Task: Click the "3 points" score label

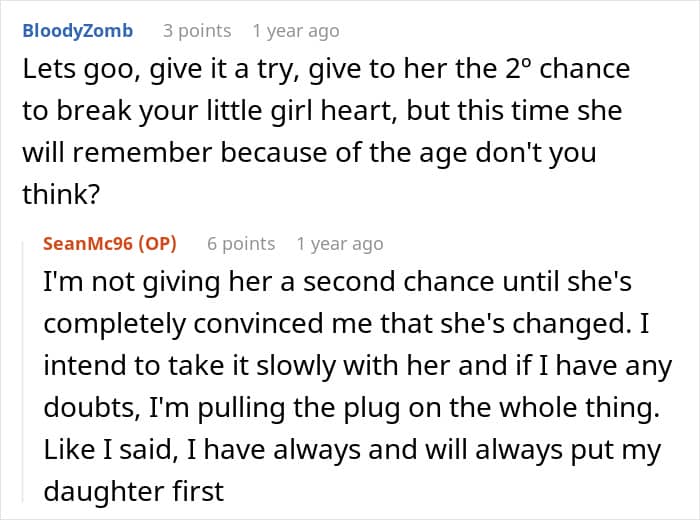Action: coord(197,31)
